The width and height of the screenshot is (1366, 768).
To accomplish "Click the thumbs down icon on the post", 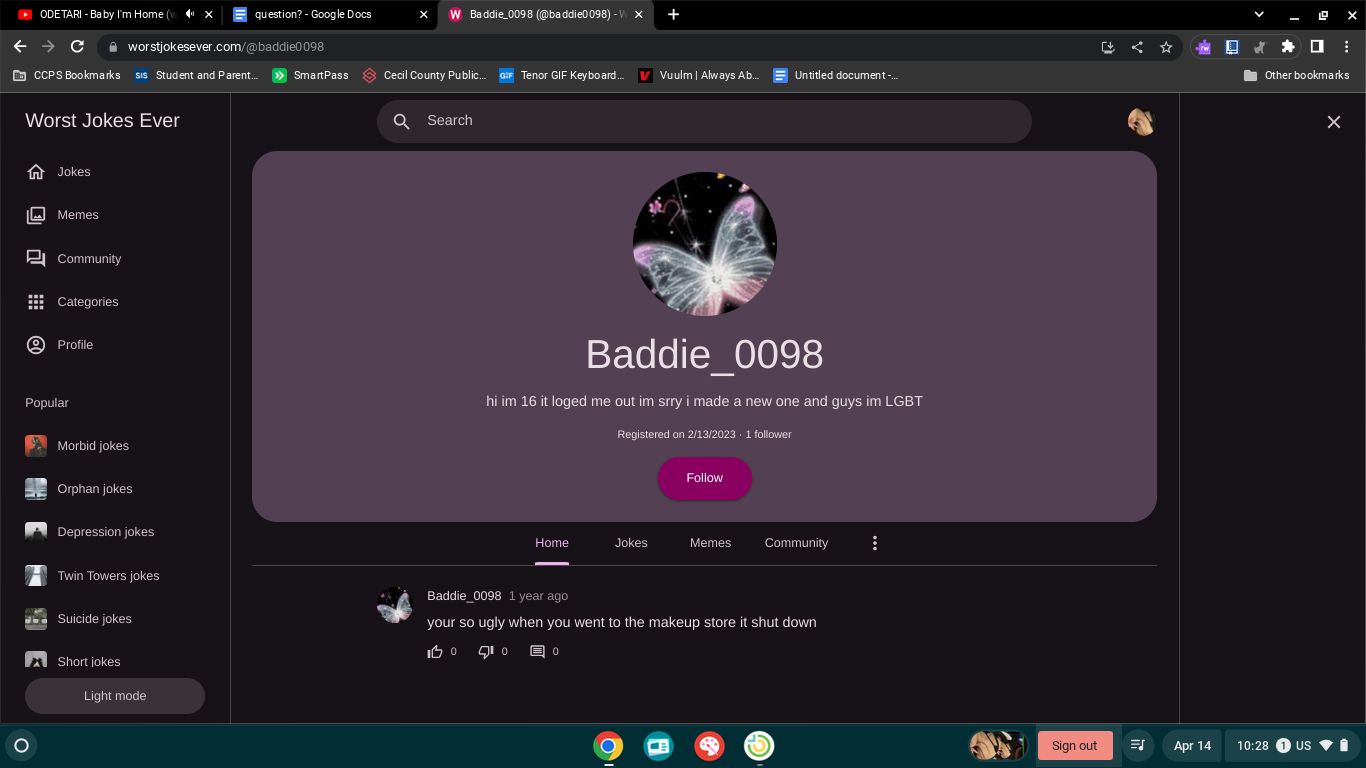I will click(x=486, y=652).
